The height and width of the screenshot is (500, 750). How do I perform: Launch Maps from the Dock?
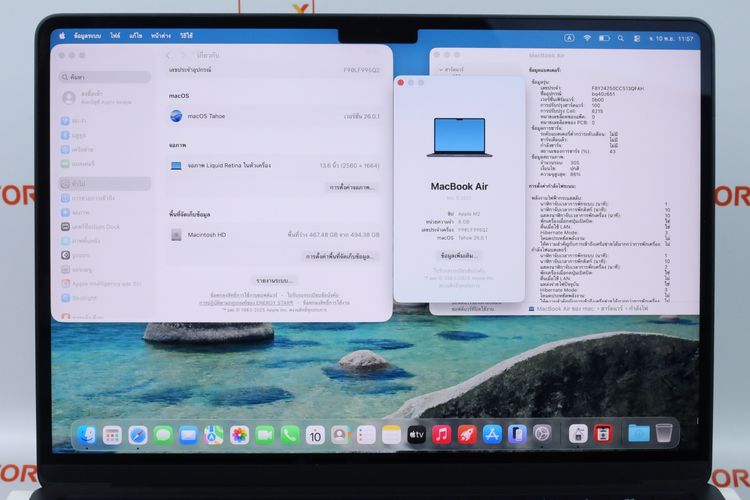coord(214,435)
